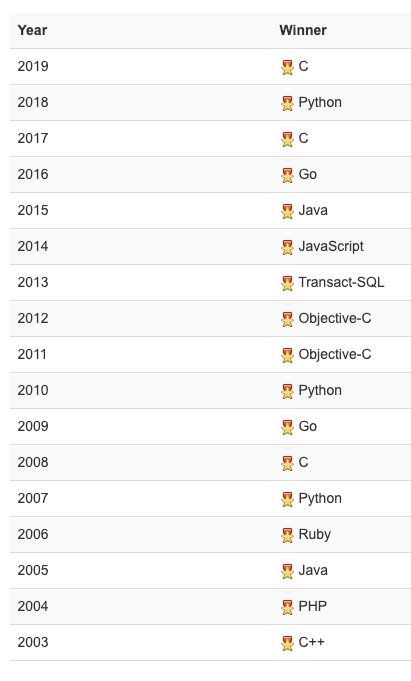
Task: Click the medal icon beside PHP
Action: click(287, 608)
